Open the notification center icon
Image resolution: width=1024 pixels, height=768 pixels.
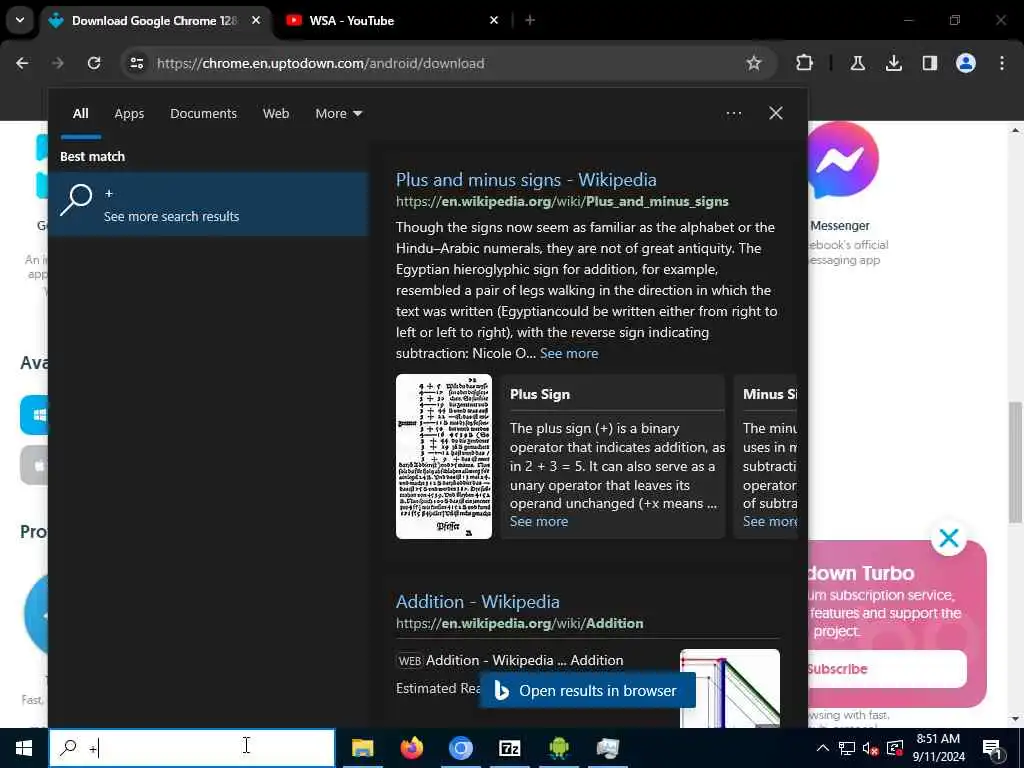pos(992,748)
